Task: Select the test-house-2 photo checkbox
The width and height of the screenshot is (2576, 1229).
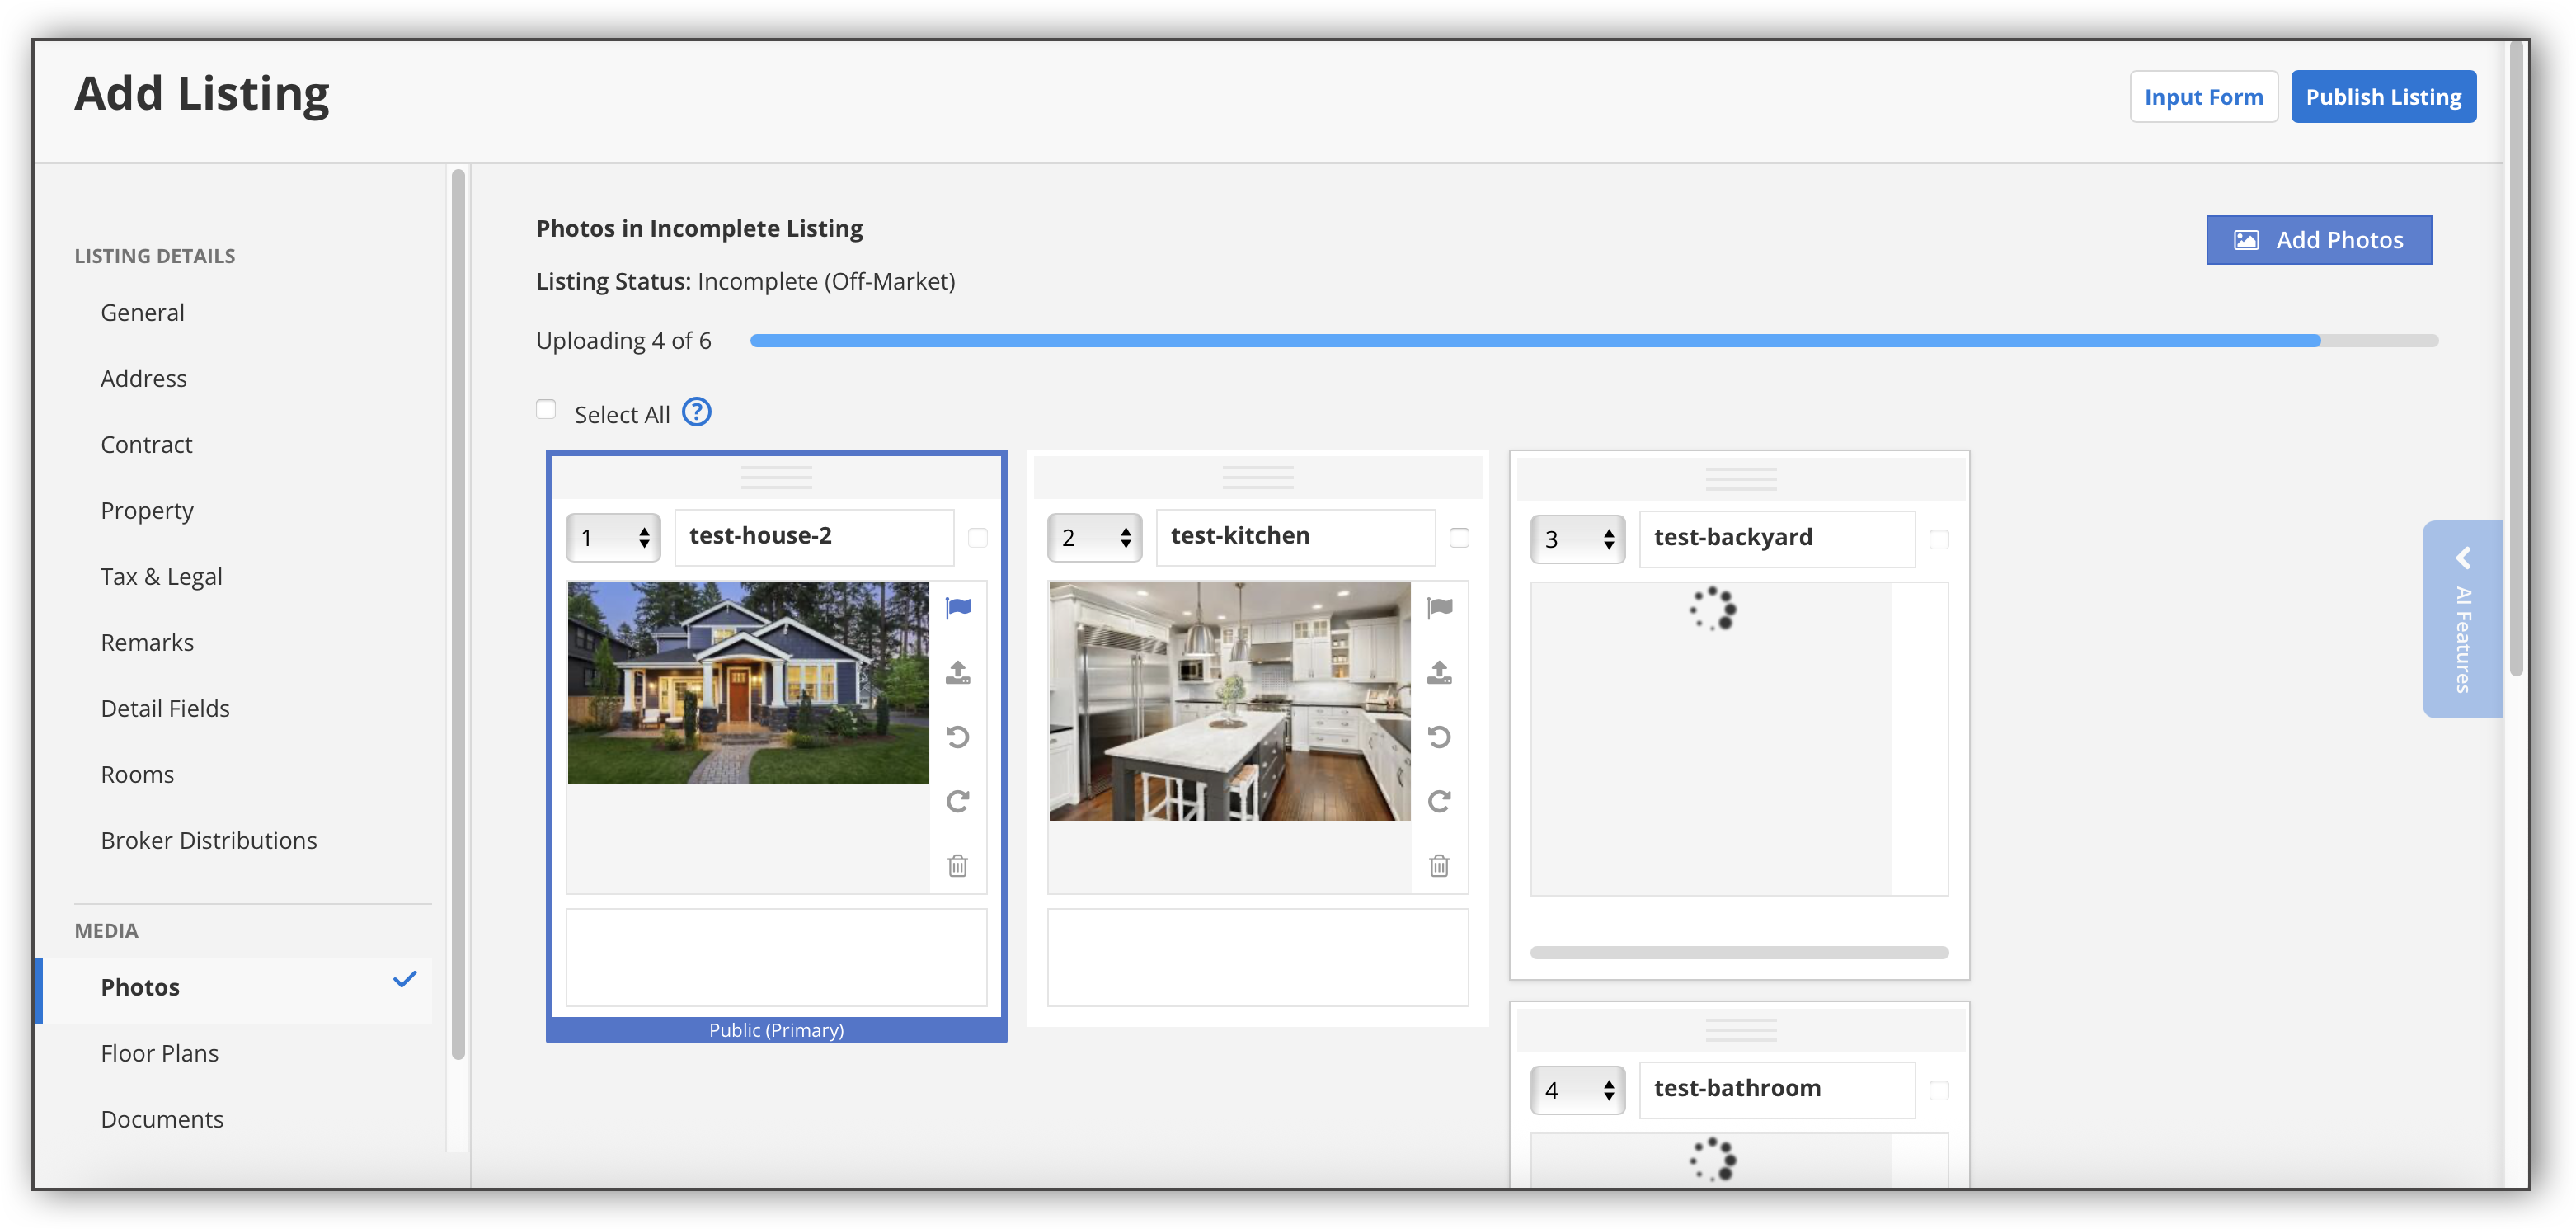Action: pos(978,538)
